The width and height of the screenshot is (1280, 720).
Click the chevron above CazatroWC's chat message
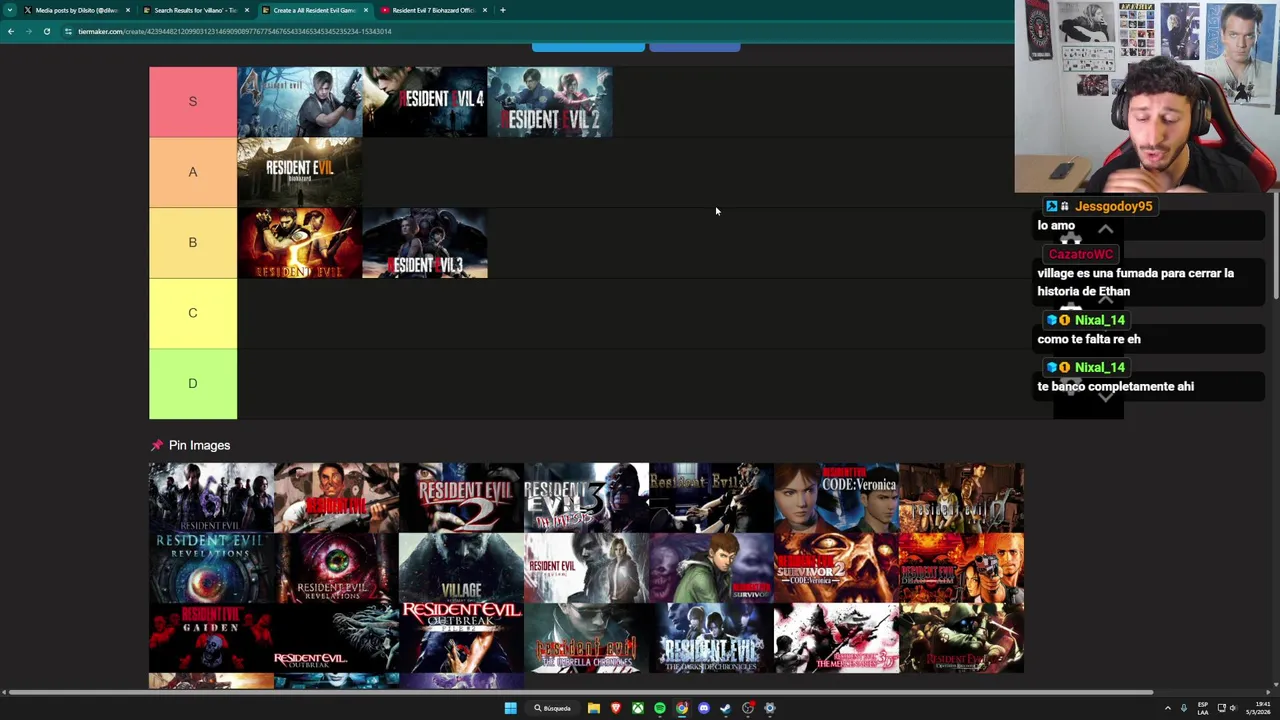coord(1105,230)
